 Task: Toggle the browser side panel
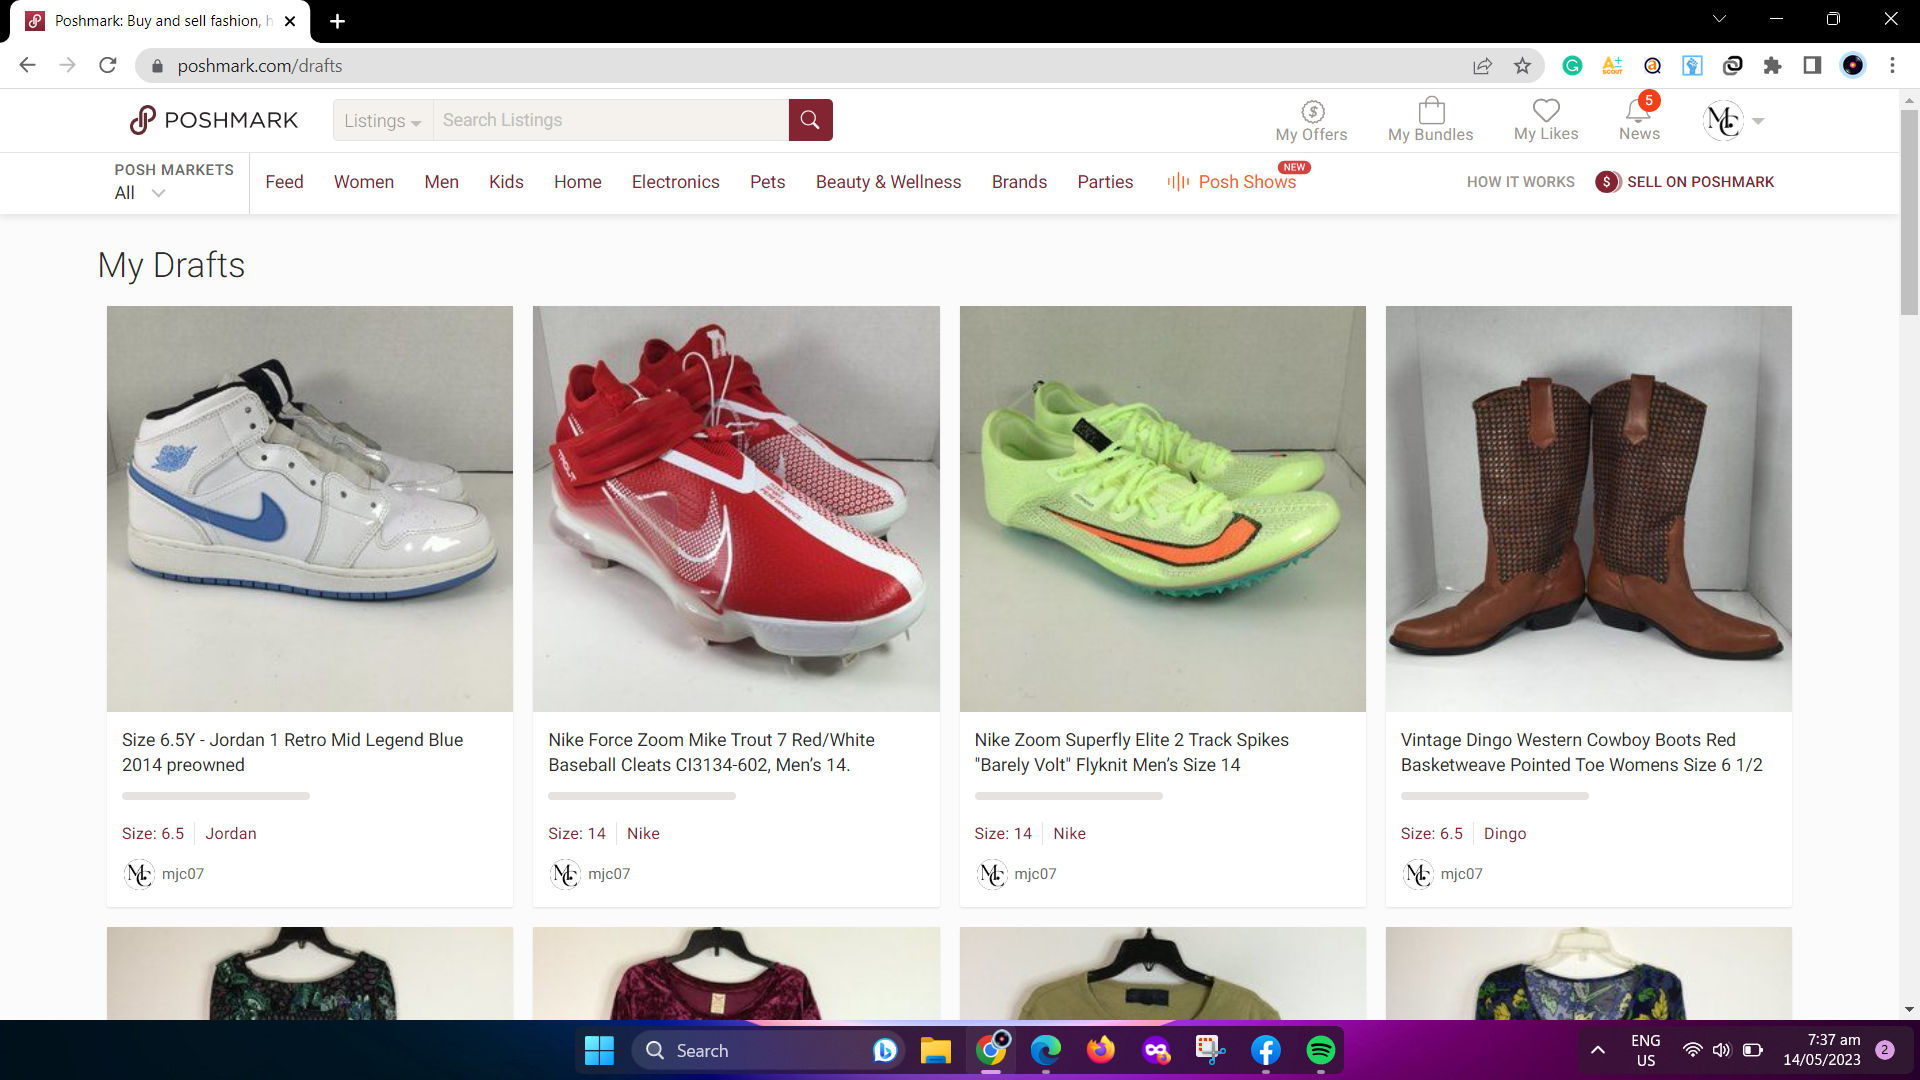1812,66
